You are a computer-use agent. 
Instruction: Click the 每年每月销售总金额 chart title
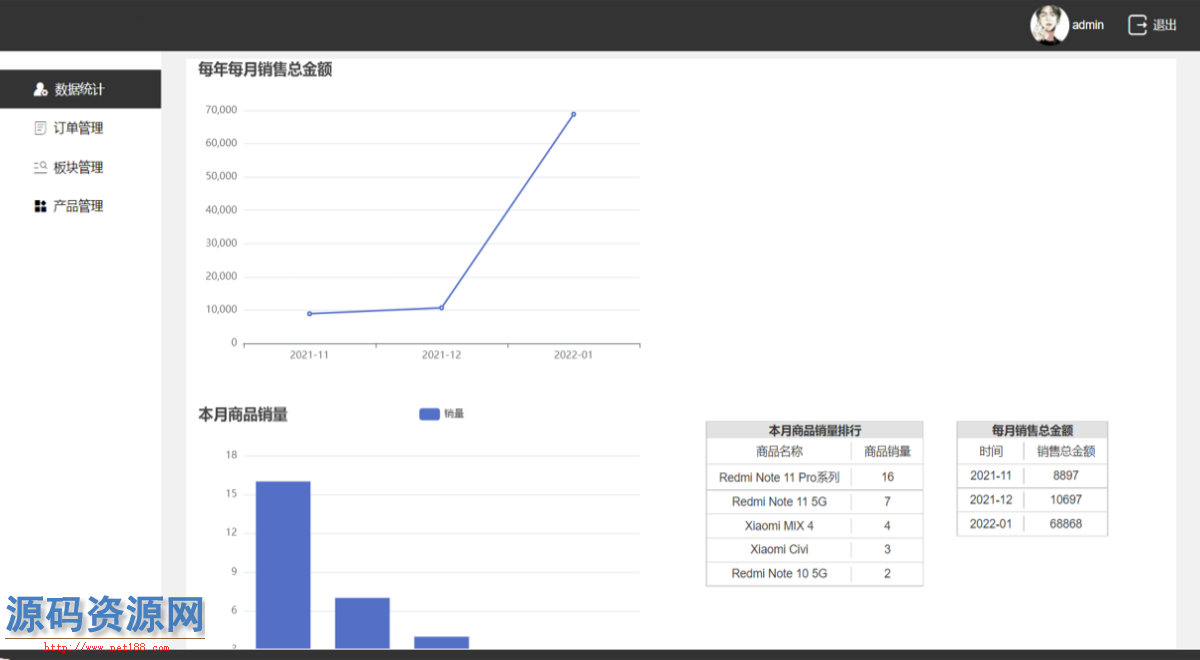pos(265,69)
